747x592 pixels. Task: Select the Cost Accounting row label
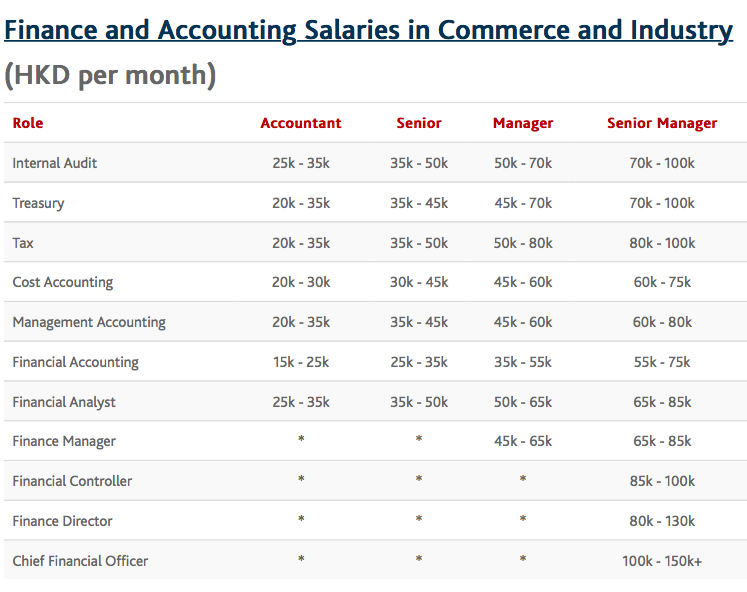(62, 282)
